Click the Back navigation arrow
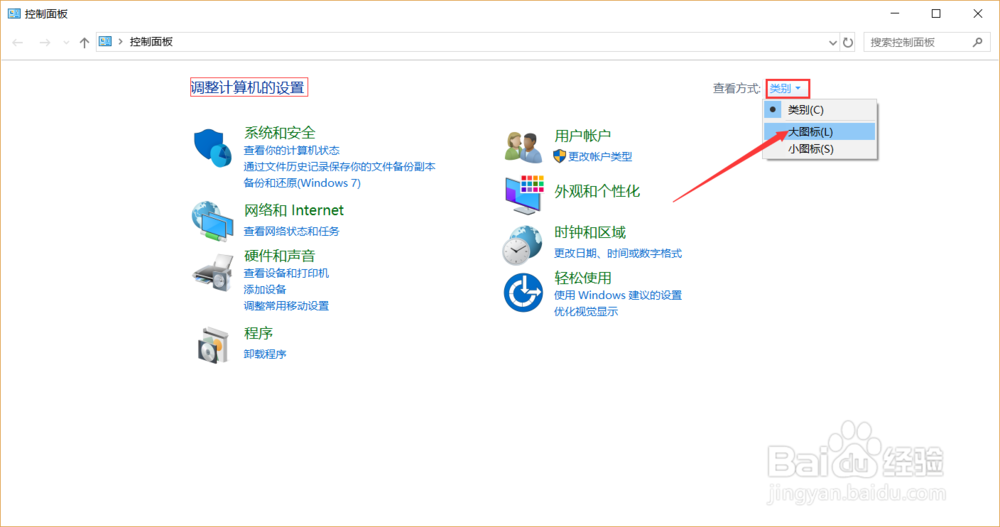The image size is (1000, 527). (x=18, y=42)
